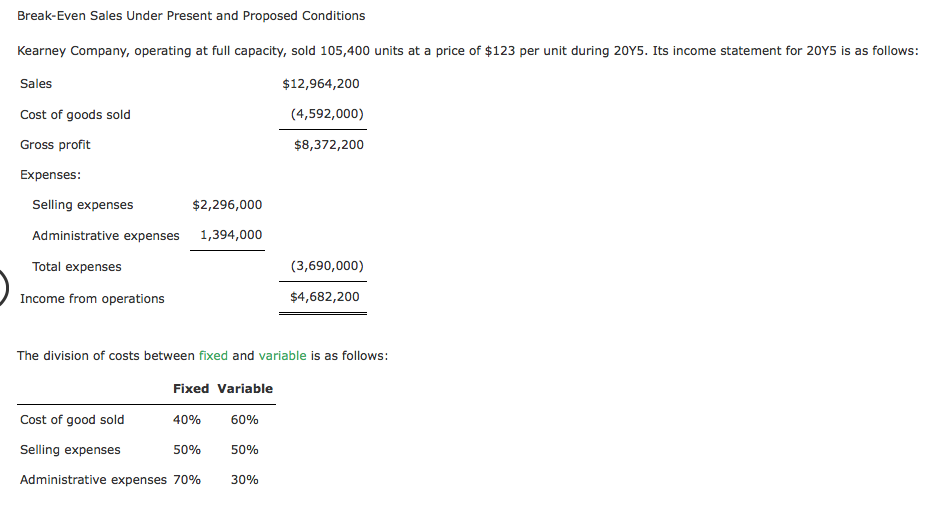This screenshot has height=512, width=952.
Task: Select the Selling expenses amount $2,296,000
Action: pos(227,205)
